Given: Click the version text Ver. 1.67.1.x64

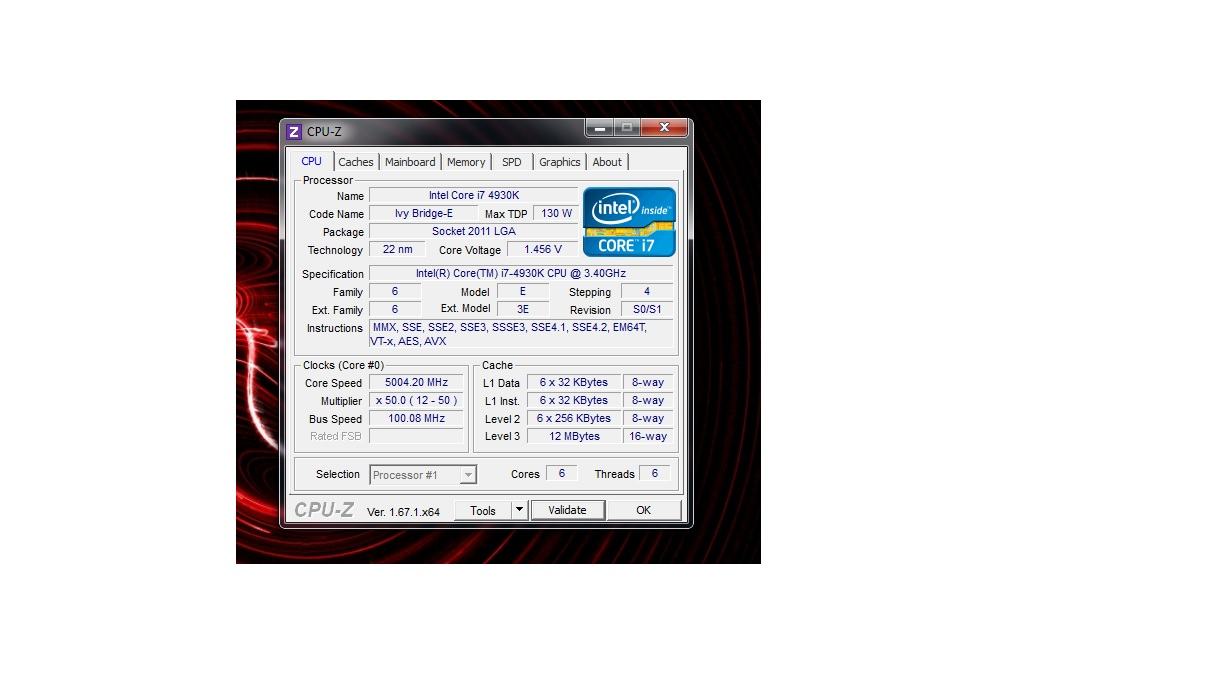Looking at the screenshot, I should tap(403, 512).
